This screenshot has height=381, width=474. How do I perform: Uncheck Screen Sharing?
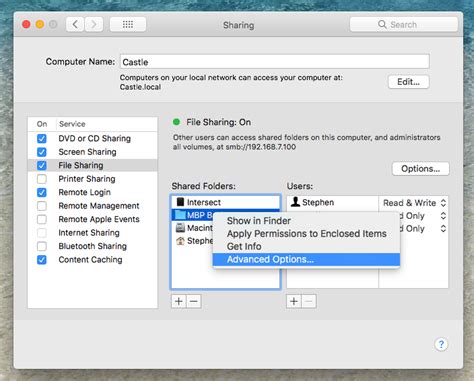click(x=42, y=152)
